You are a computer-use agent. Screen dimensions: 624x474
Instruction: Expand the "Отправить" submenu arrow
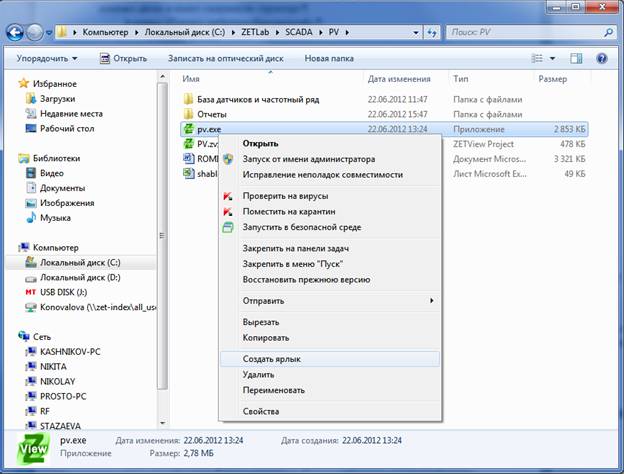(x=432, y=300)
